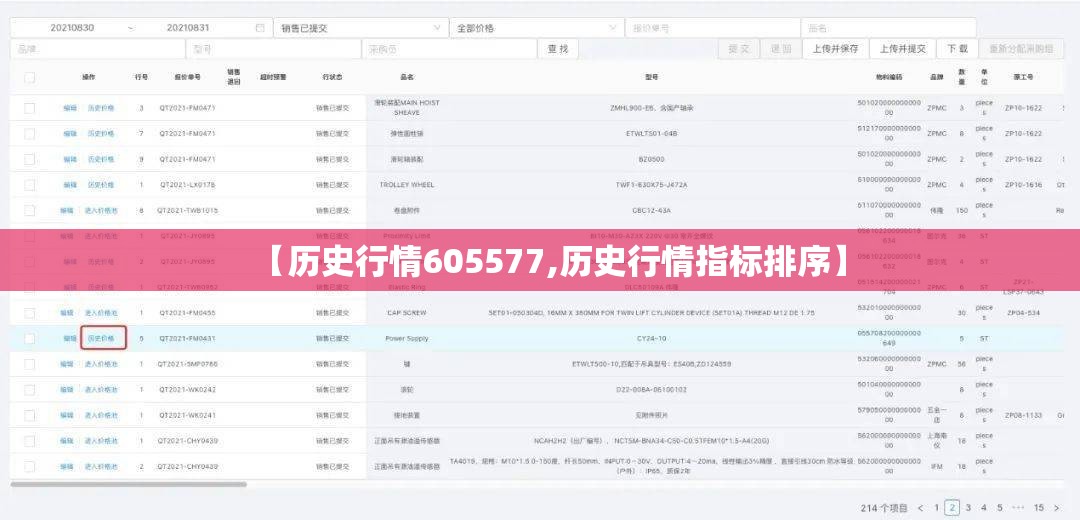Check the Power Supply row checkbox
Screen dimensions: 1080x520
pos(30,338)
